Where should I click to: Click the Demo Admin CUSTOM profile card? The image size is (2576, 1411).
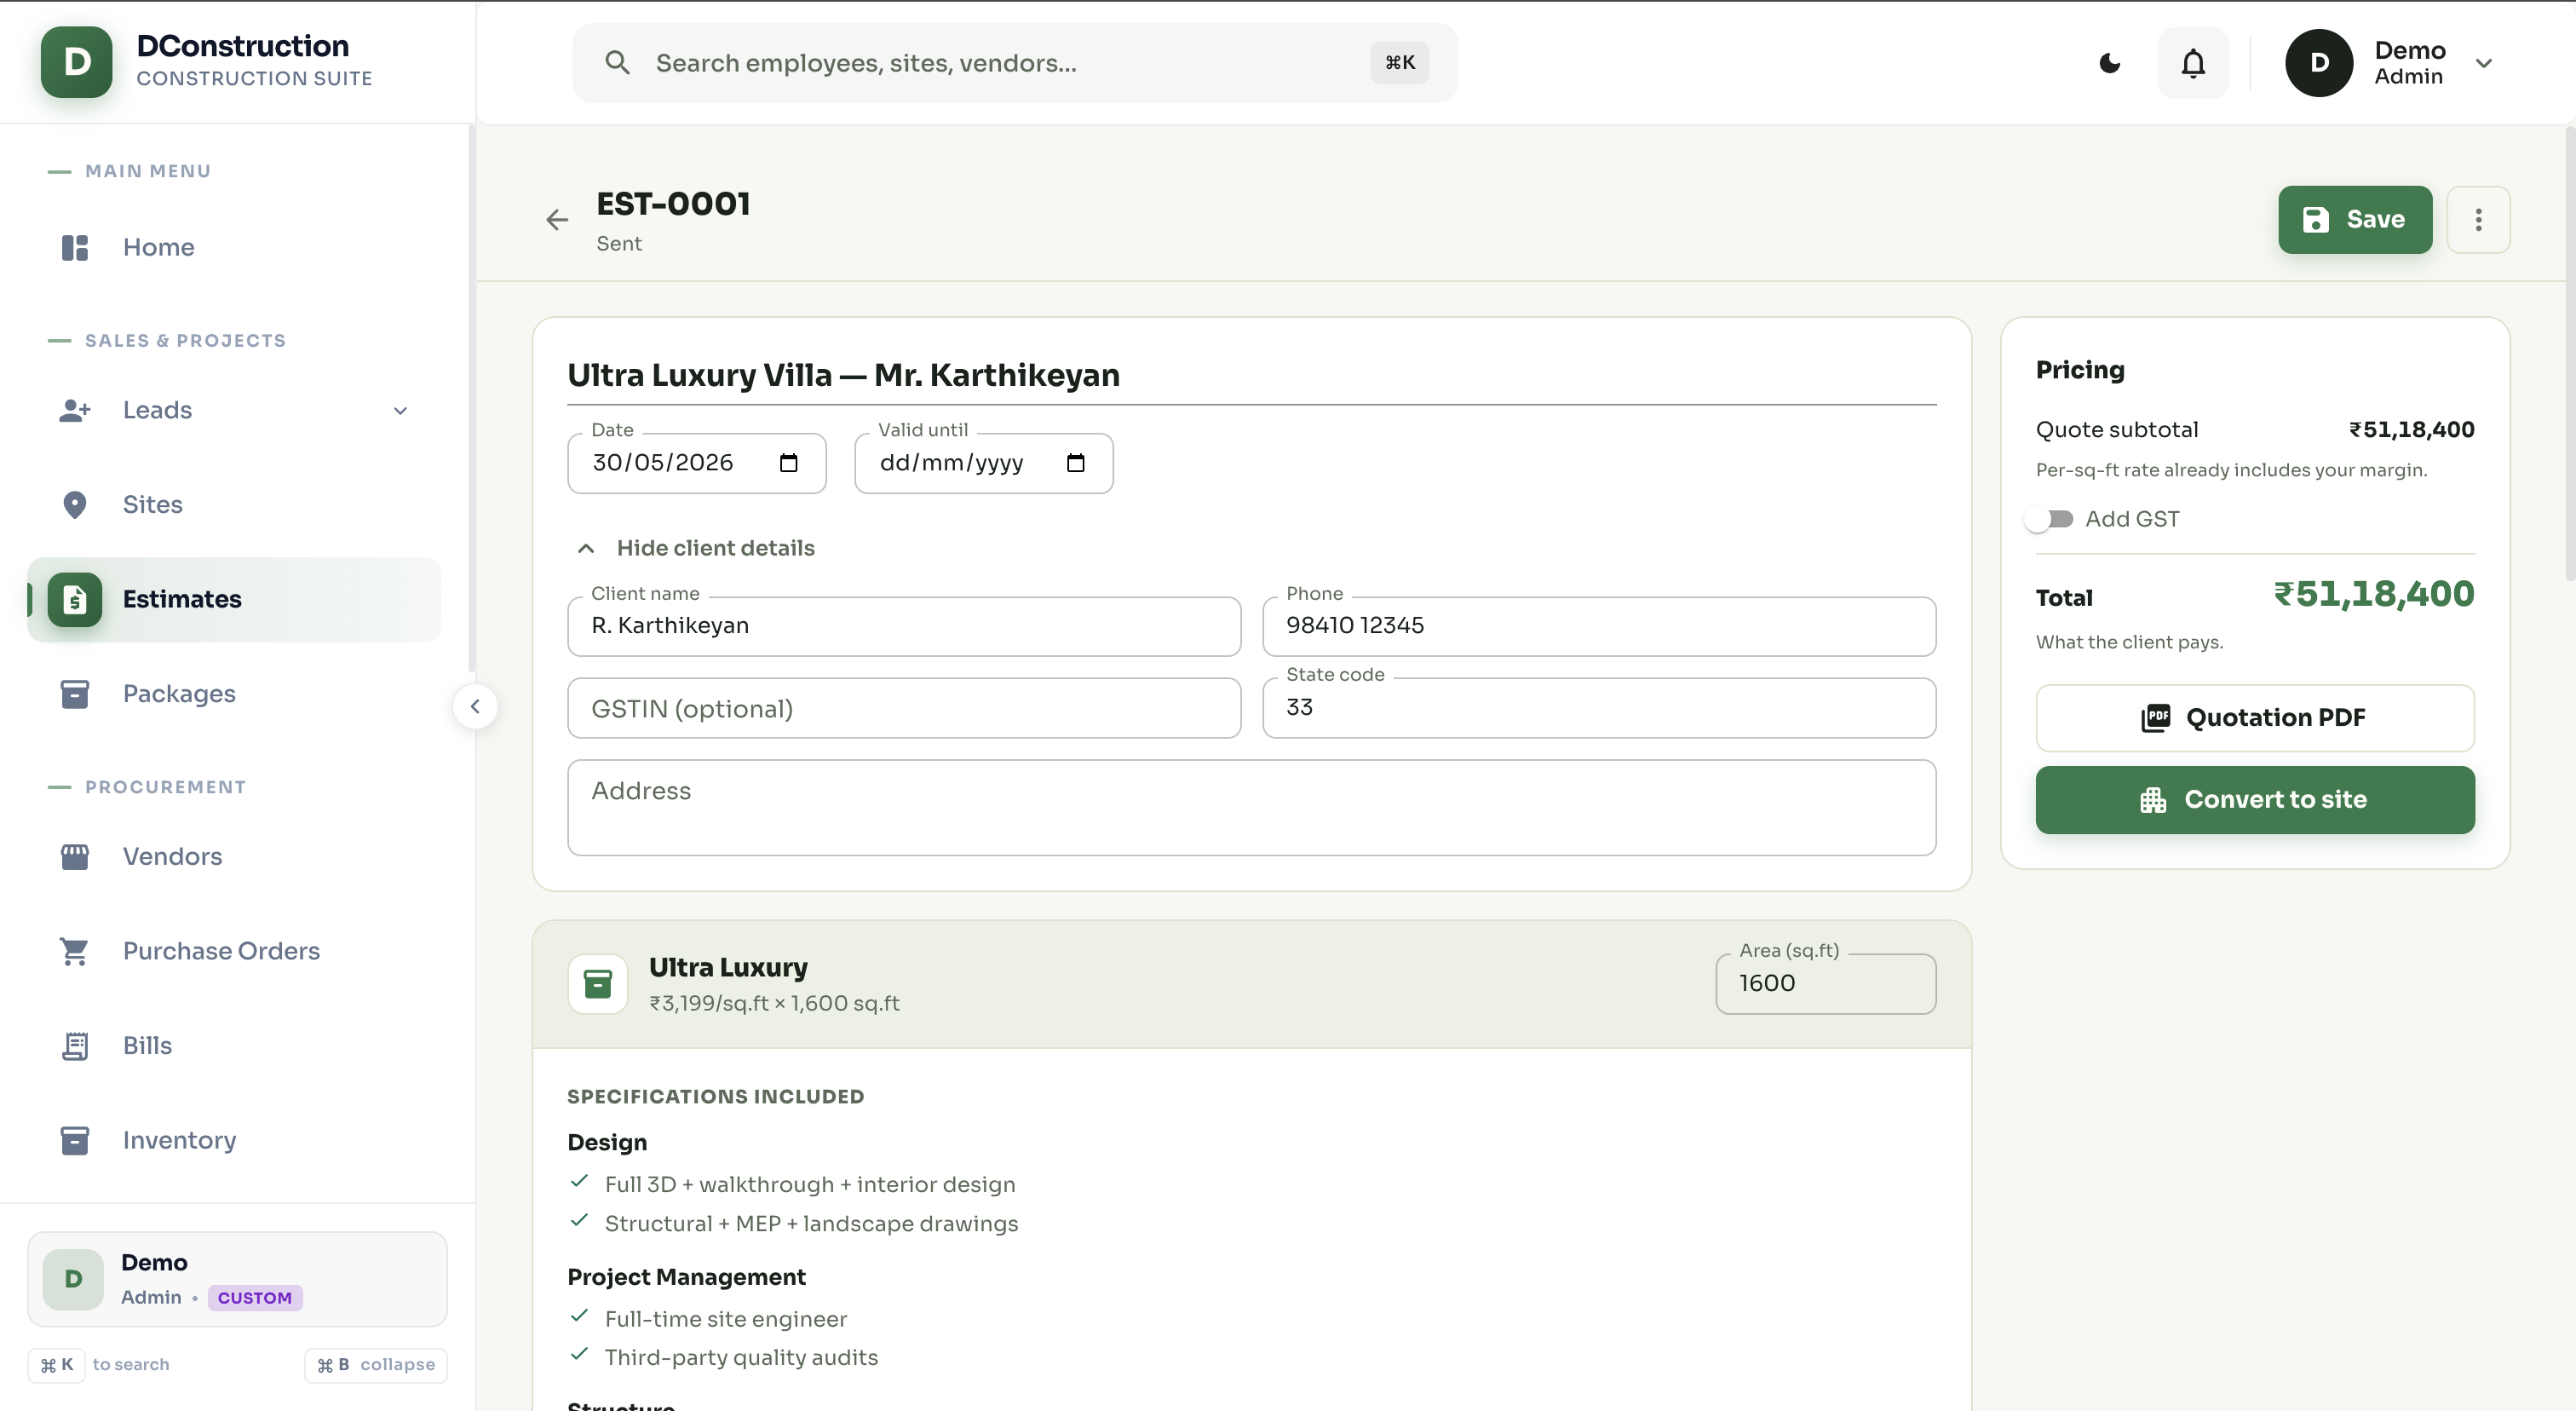(237, 1279)
